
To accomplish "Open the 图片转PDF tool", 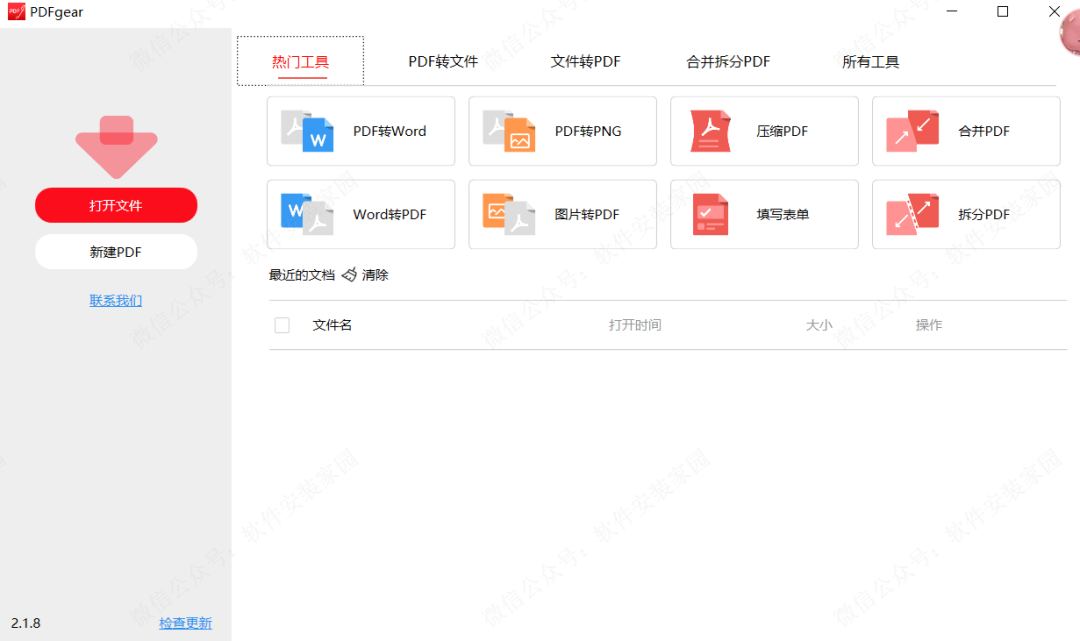I will coord(562,214).
